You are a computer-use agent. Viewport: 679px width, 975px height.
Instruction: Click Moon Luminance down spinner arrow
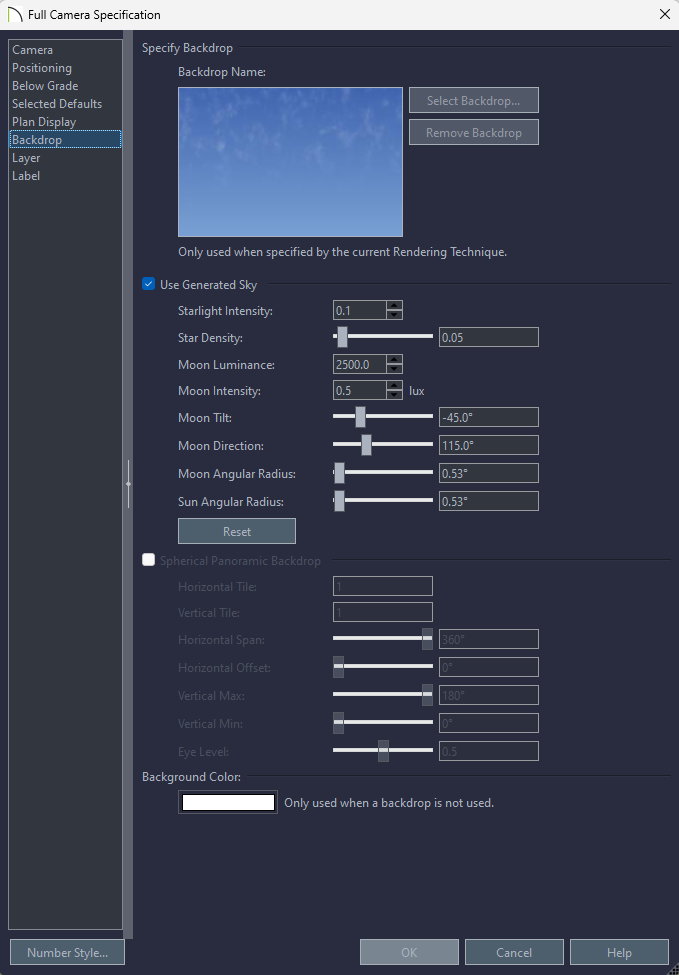(x=395, y=369)
